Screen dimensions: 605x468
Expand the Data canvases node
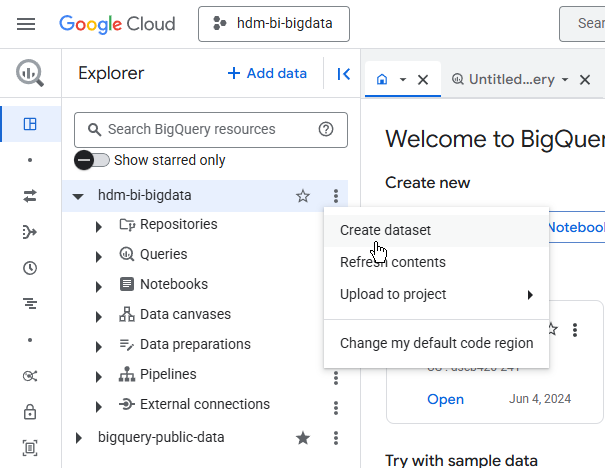(99, 317)
